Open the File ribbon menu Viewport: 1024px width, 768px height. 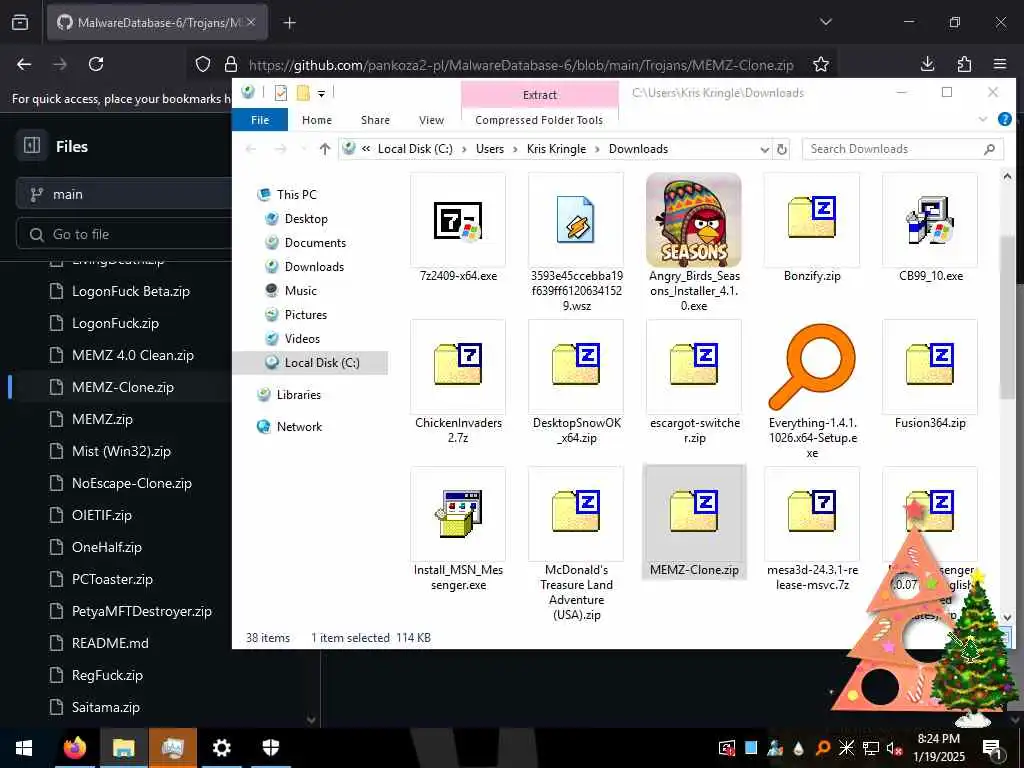(260, 120)
